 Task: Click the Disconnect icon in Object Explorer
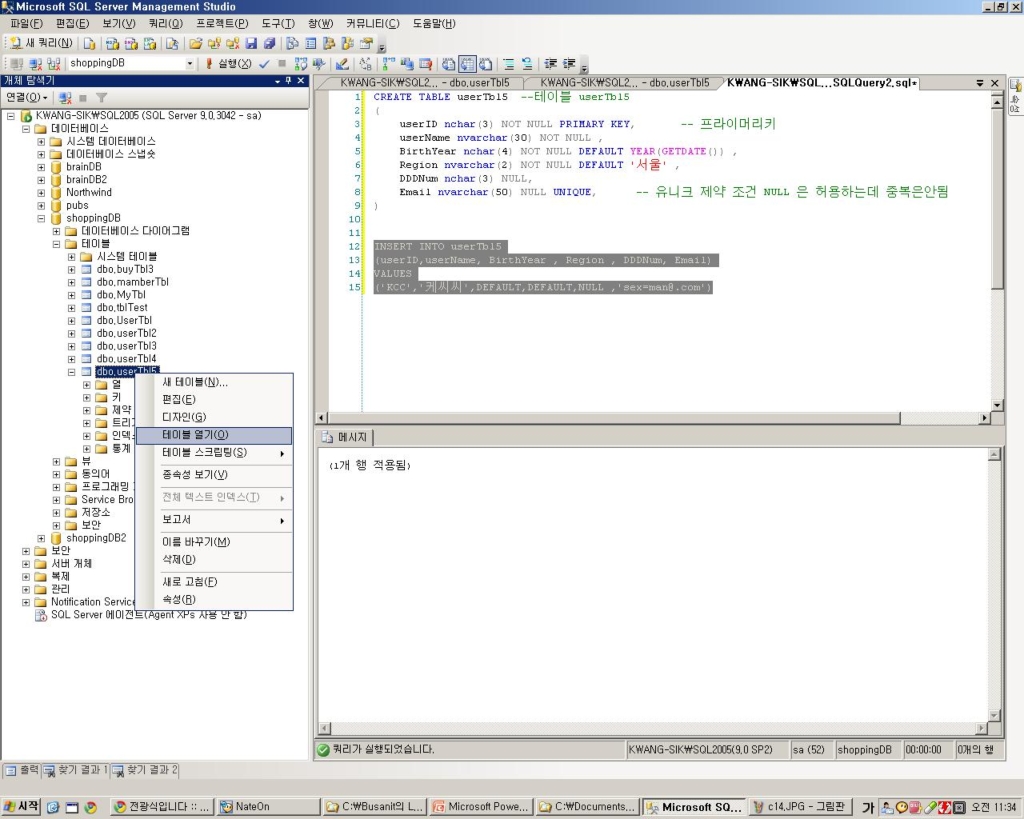coord(65,98)
